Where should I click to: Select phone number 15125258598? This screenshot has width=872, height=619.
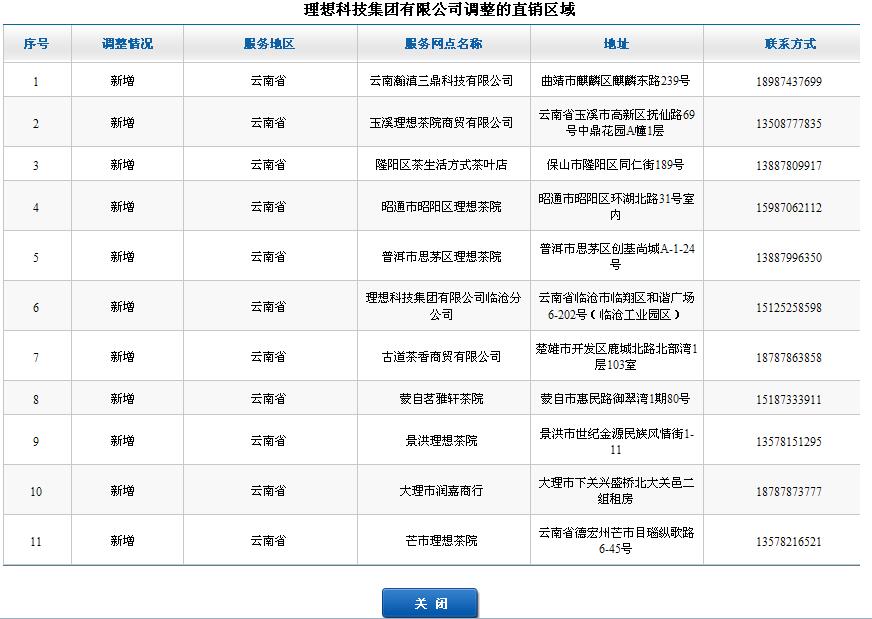789,307
